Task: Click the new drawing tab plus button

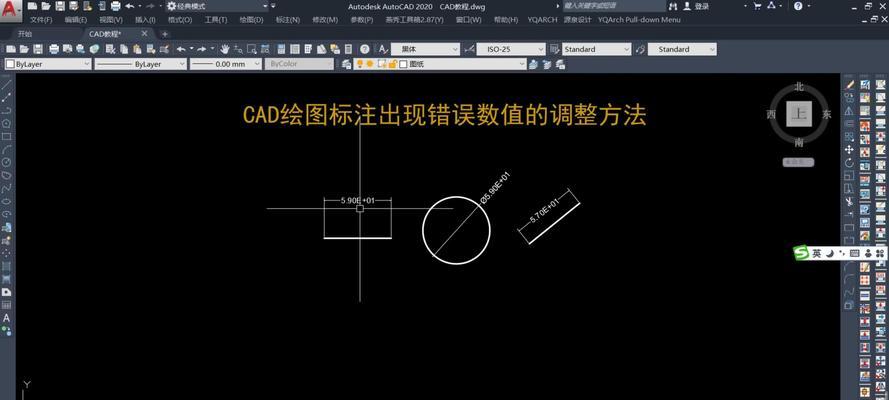Action: 165,34
